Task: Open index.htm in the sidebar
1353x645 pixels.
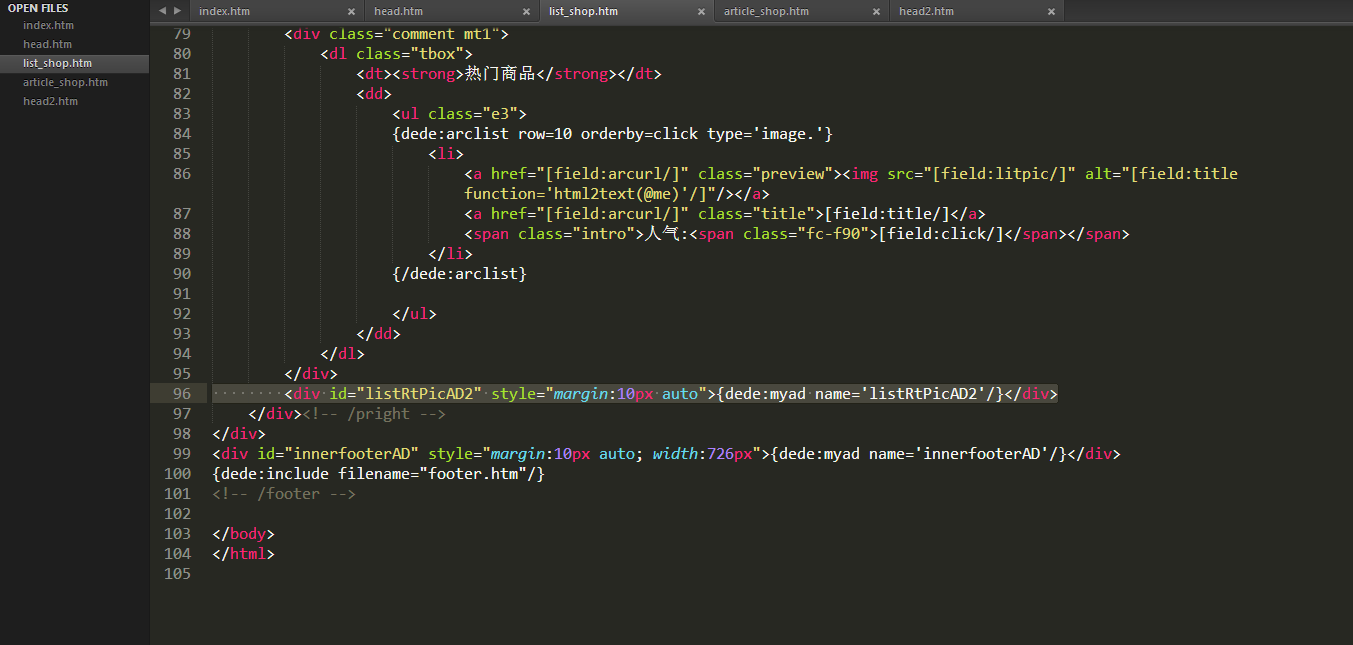Action: tap(48, 25)
